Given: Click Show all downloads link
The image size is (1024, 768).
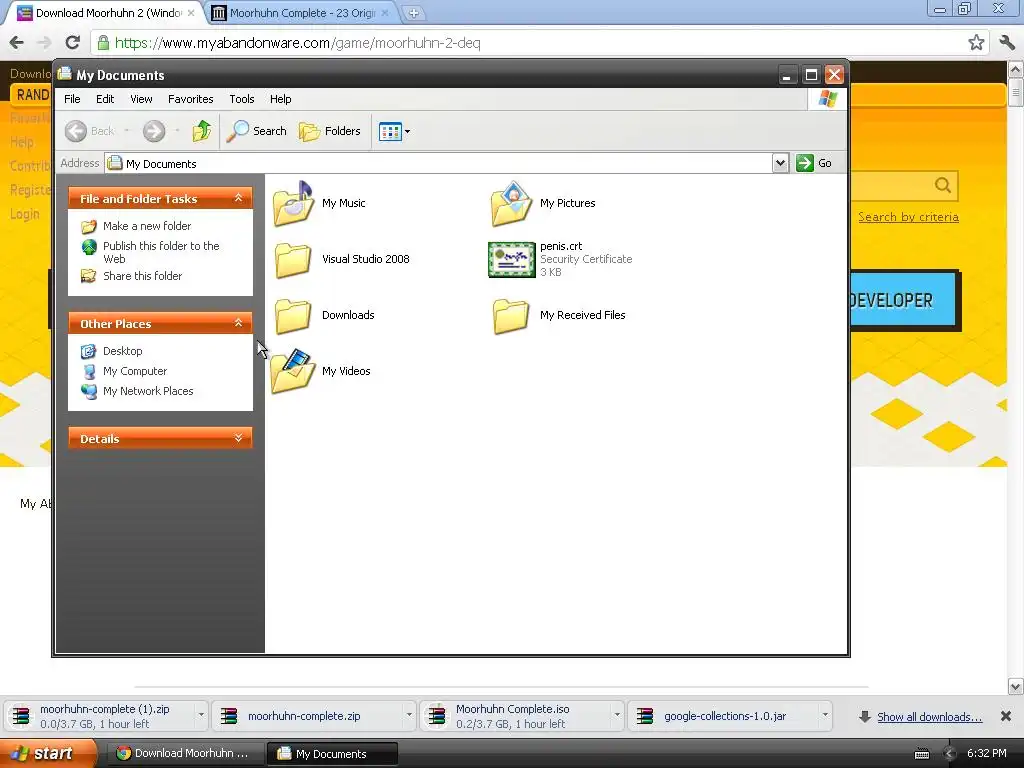Looking at the screenshot, I should click(929, 717).
